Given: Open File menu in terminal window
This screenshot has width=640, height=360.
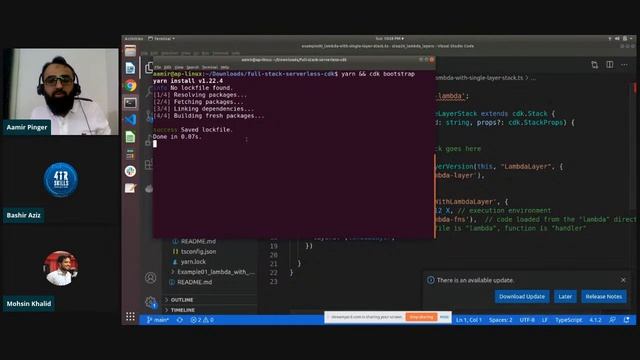Looking at the screenshot, I should [158, 67].
